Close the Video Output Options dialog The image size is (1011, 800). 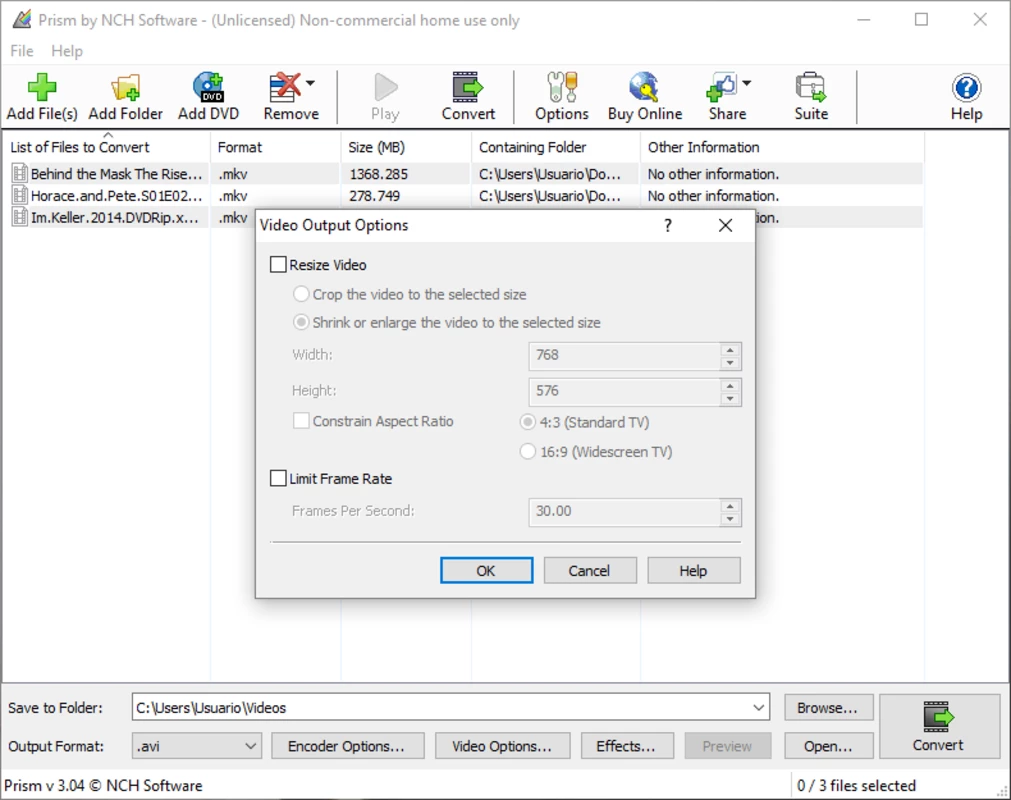tap(725, 225)
